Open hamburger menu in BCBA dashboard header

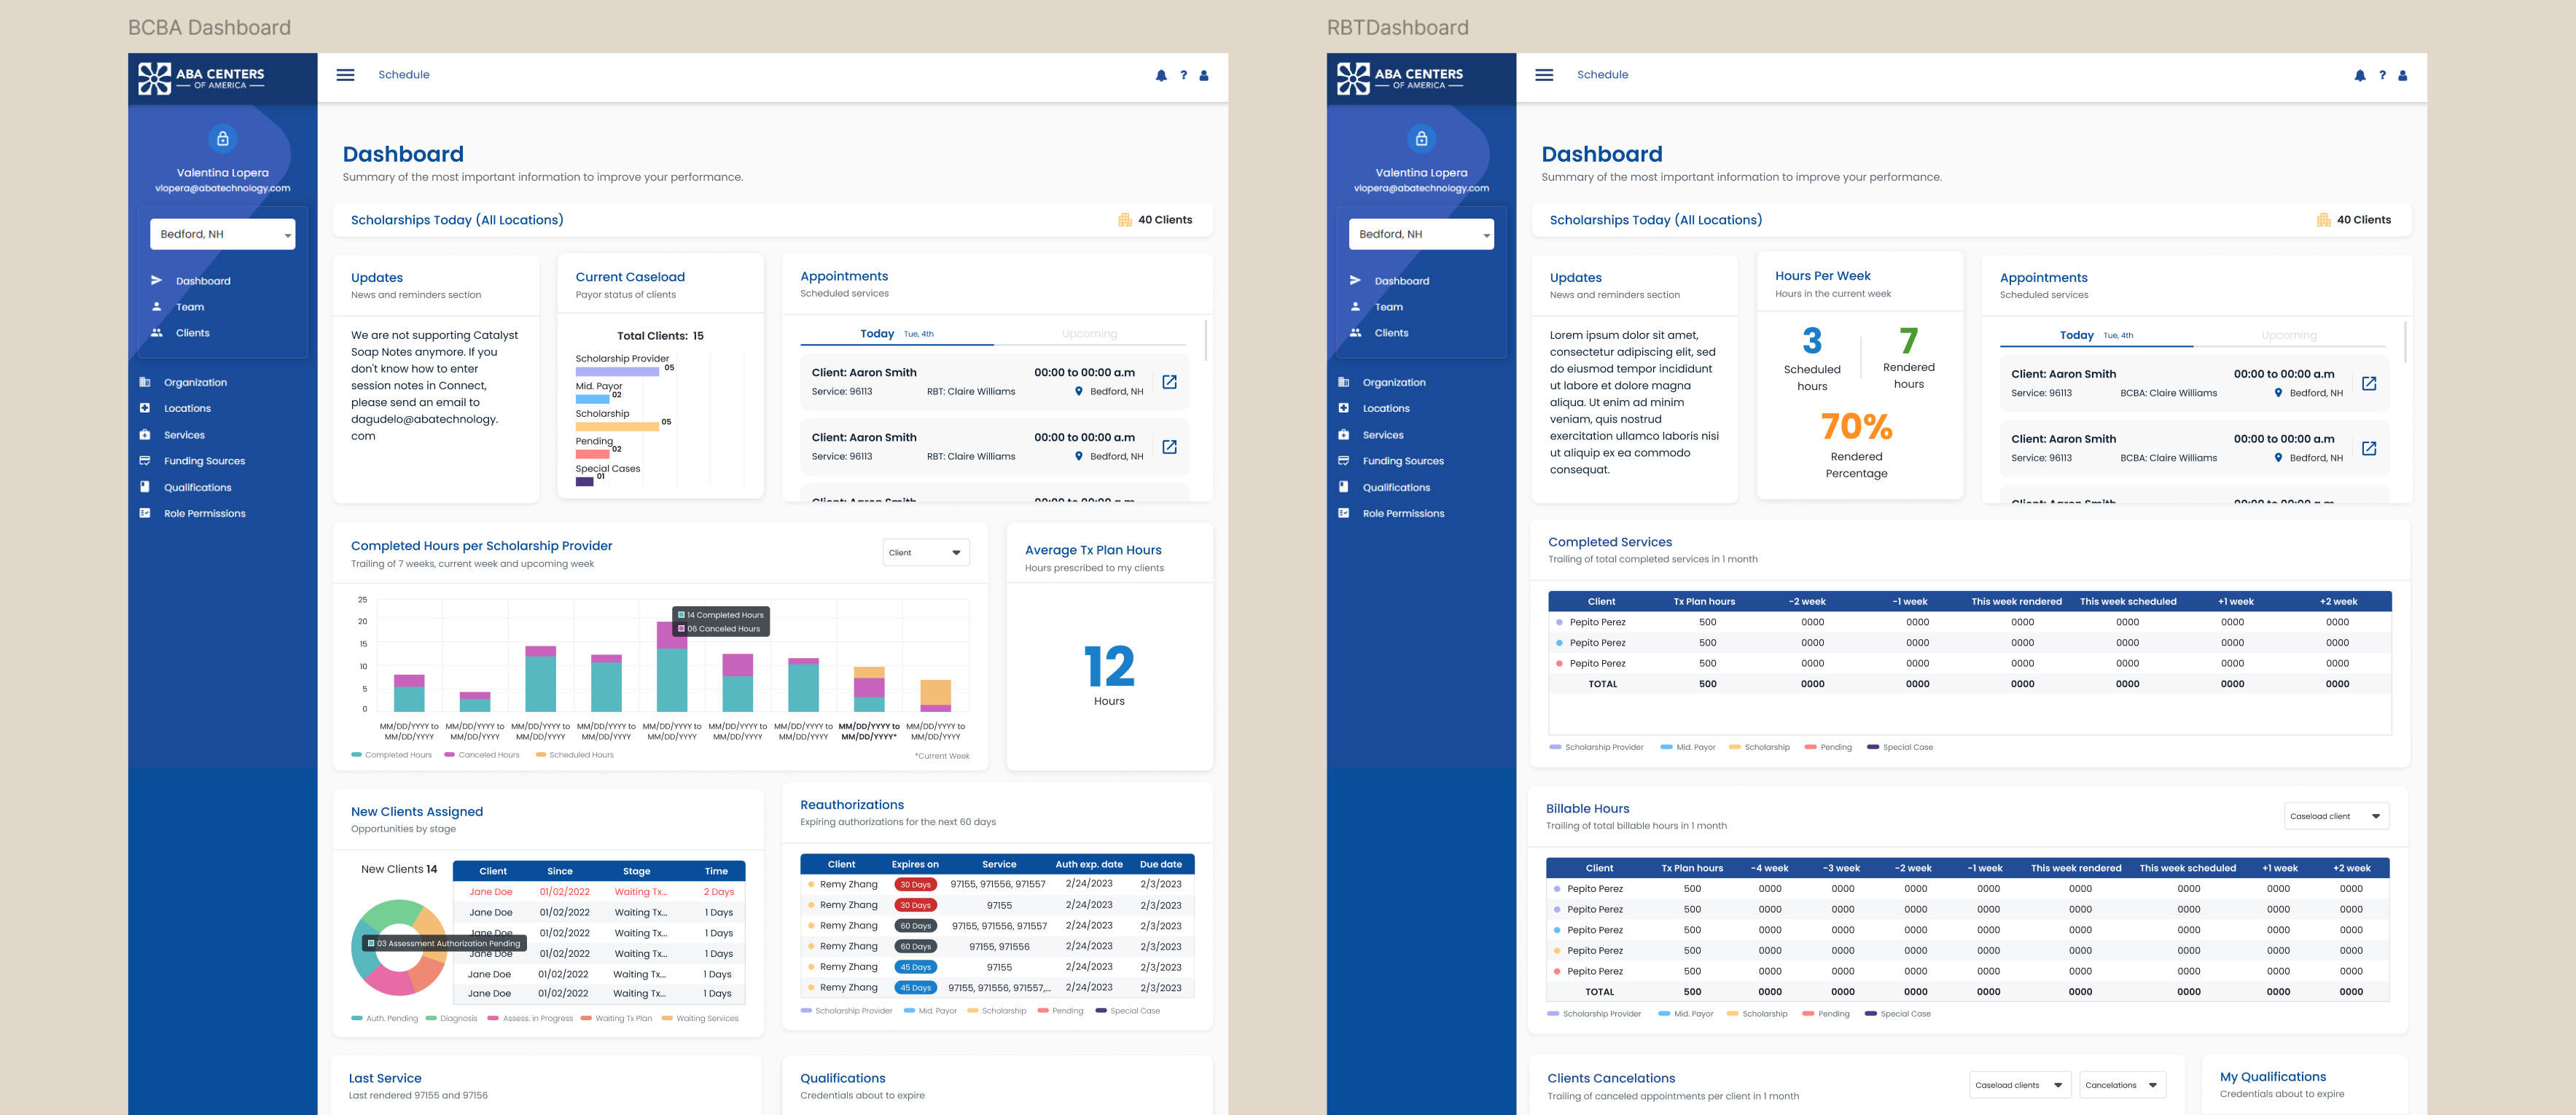pos(345,75)
